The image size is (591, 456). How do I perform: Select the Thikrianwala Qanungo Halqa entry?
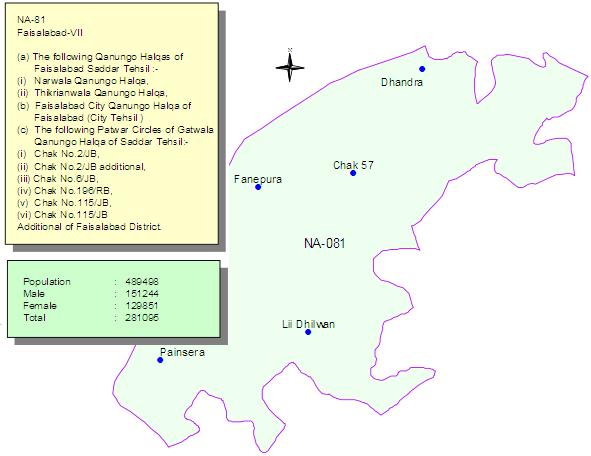[92, 93]
